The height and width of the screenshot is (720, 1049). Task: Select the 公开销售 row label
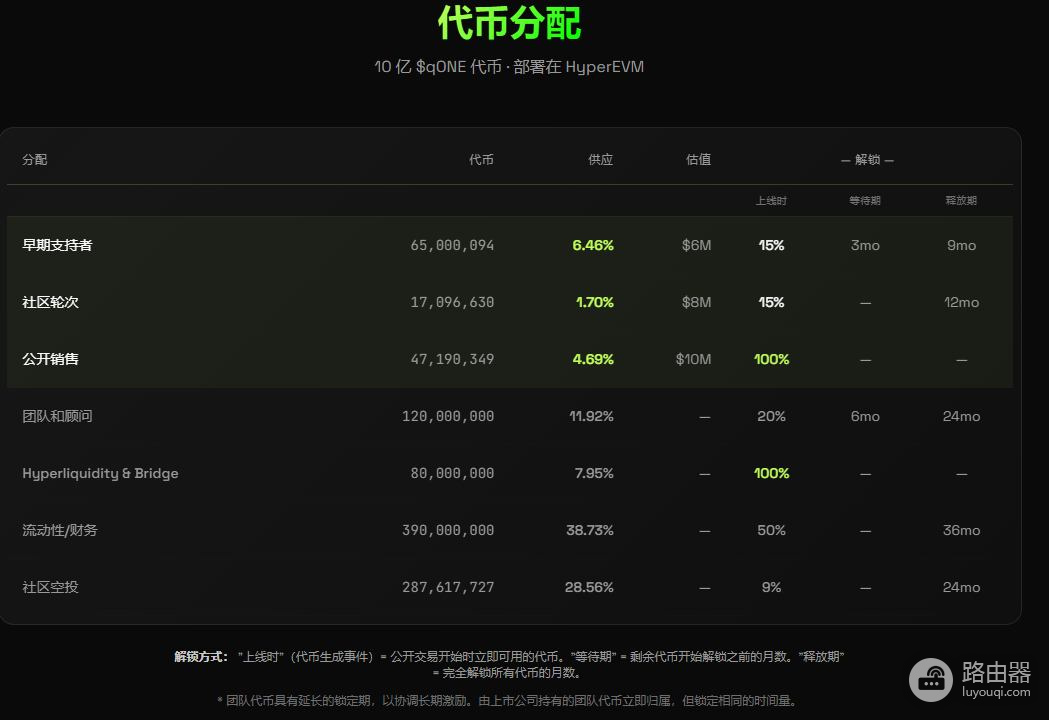click(50, 359)
